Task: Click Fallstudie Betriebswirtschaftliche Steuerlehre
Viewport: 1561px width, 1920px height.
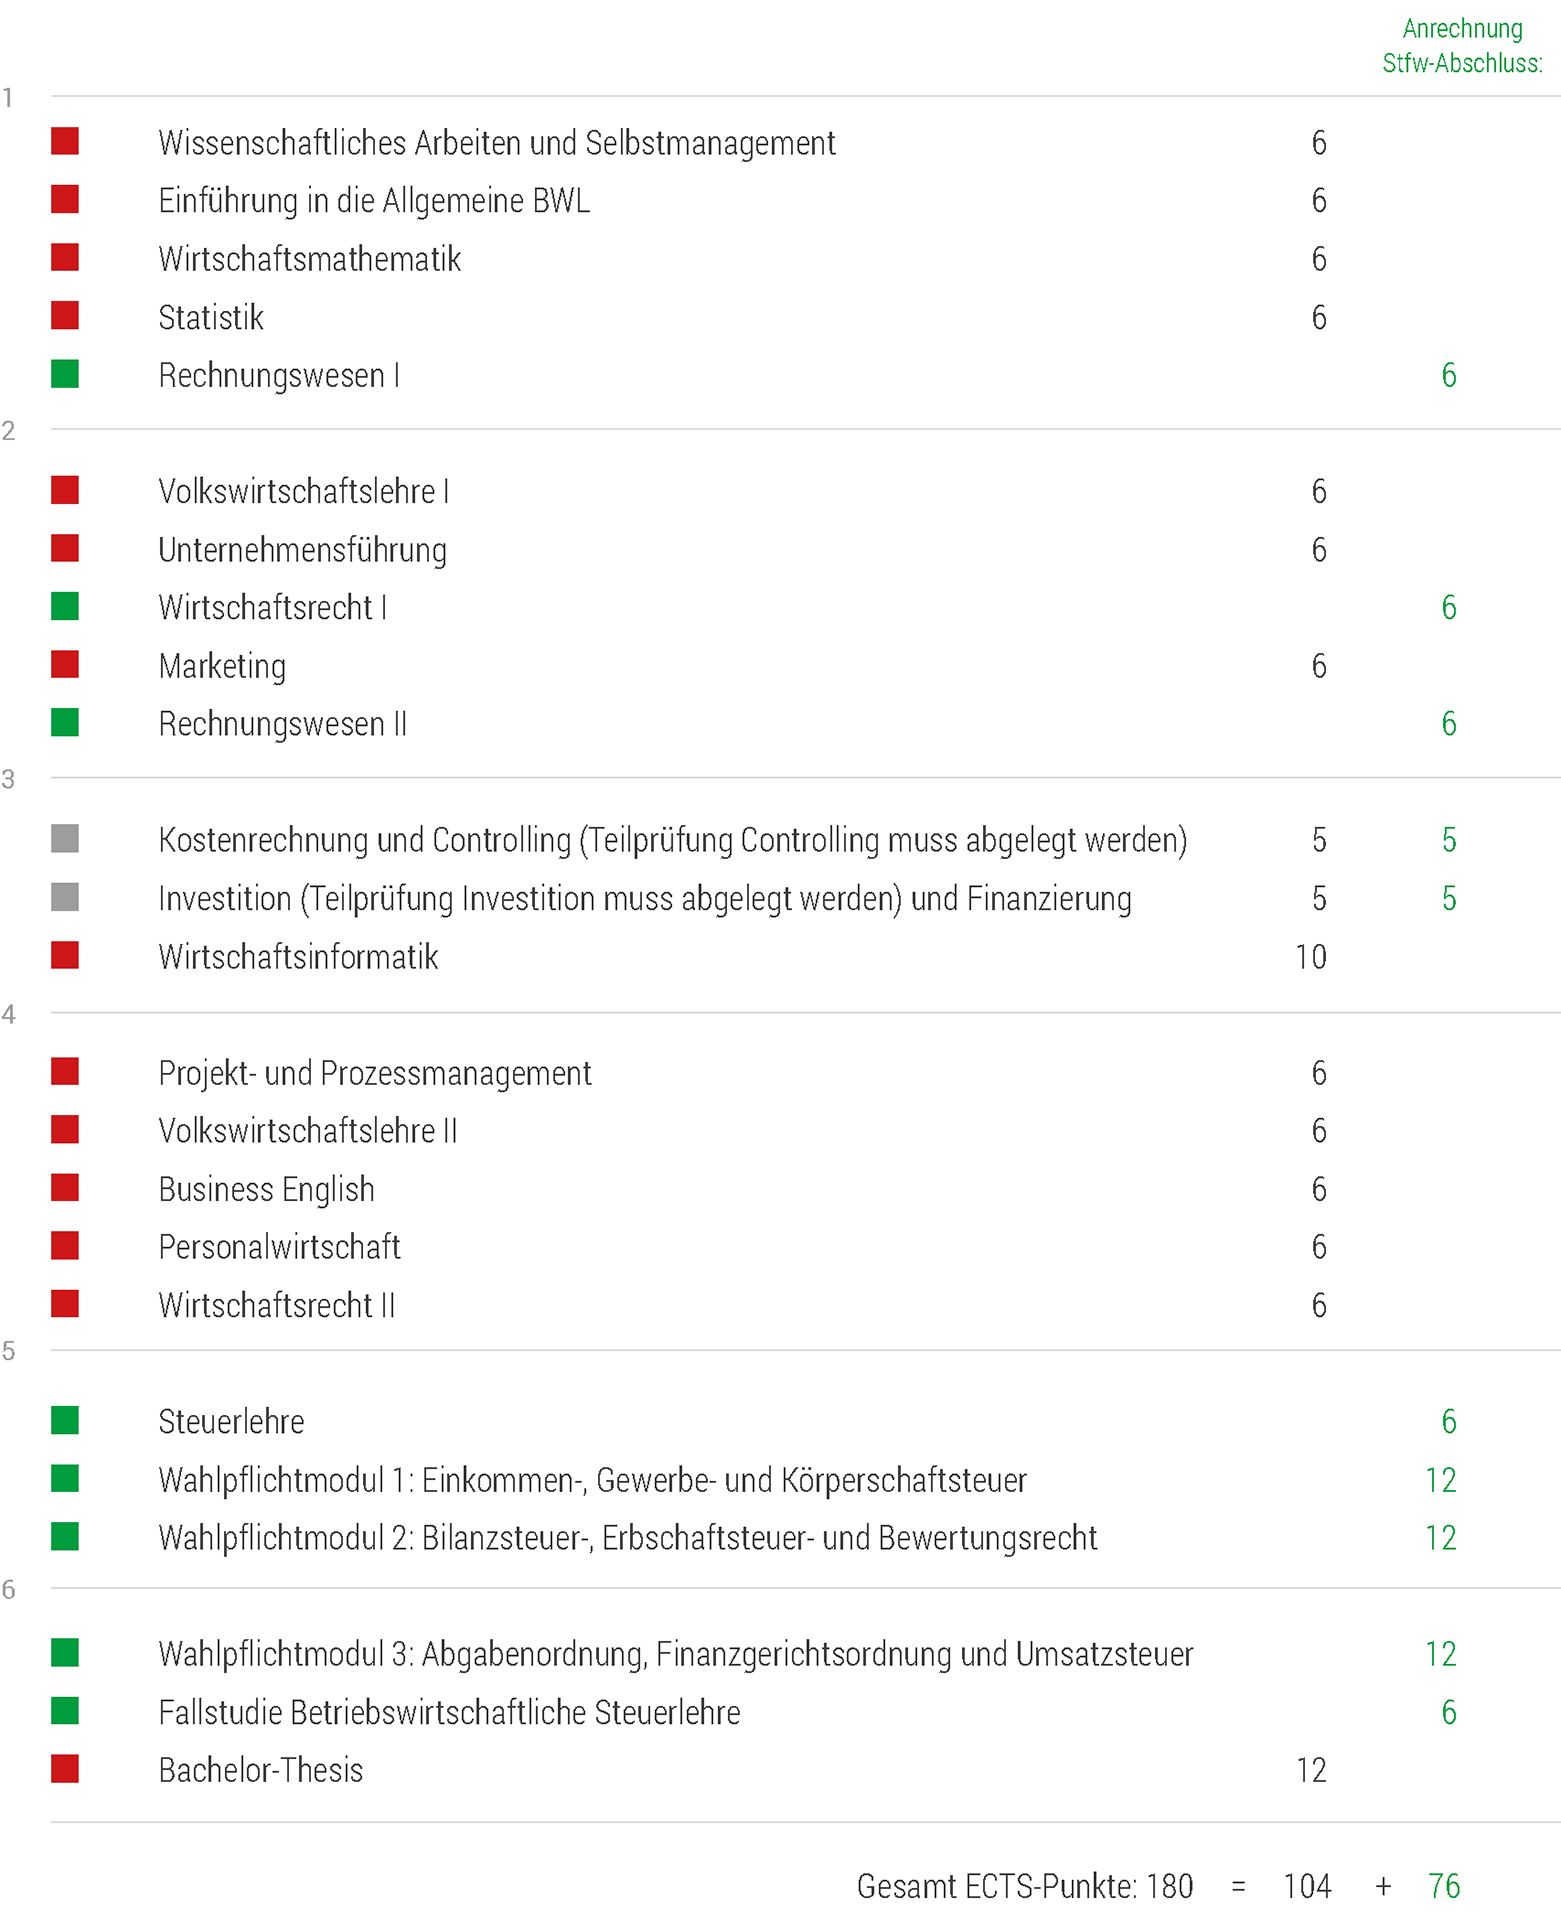Action: pos(449,1712)
